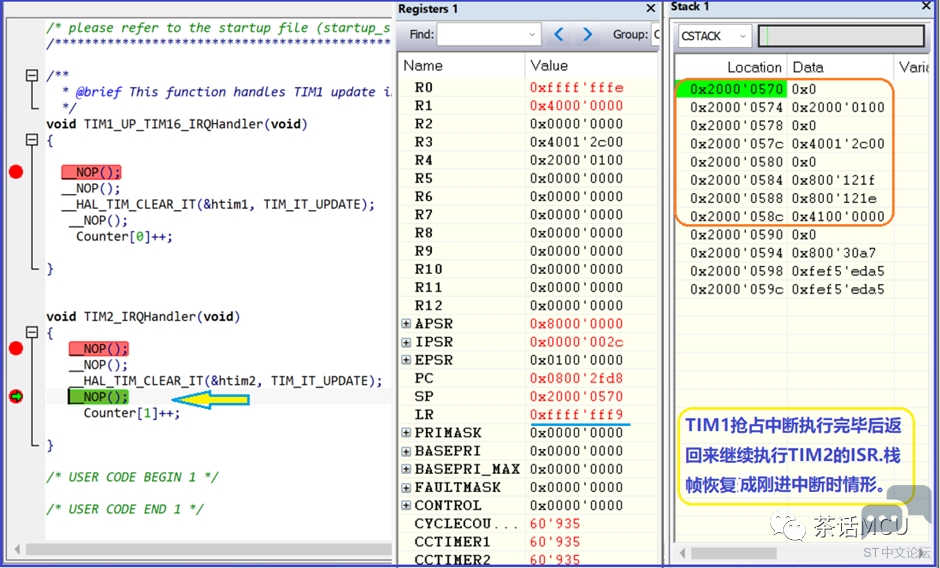The height and width of the screenshot is (568, 940).
Task: Select the CCTIMER1 register row
Action: click(528, 542)
